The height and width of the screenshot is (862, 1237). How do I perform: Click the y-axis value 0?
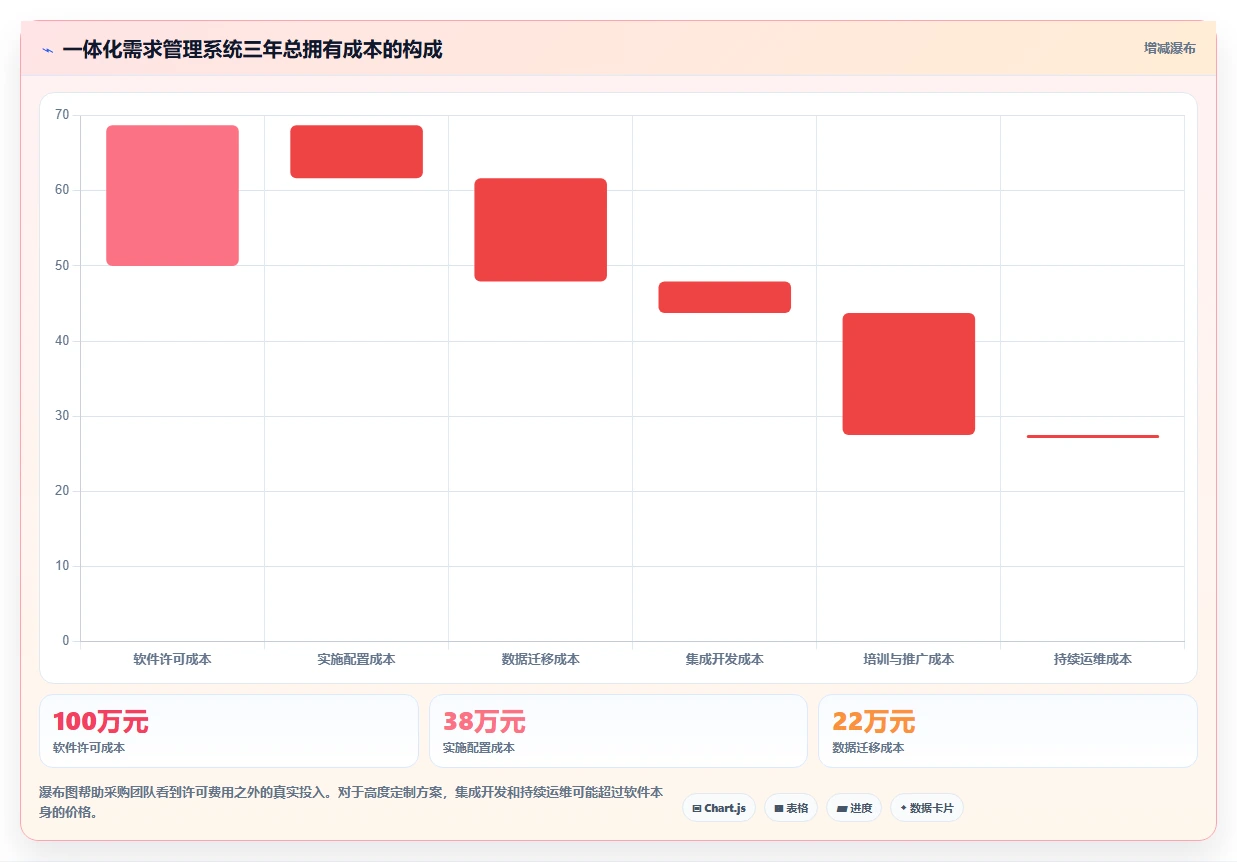pos(66,641)
